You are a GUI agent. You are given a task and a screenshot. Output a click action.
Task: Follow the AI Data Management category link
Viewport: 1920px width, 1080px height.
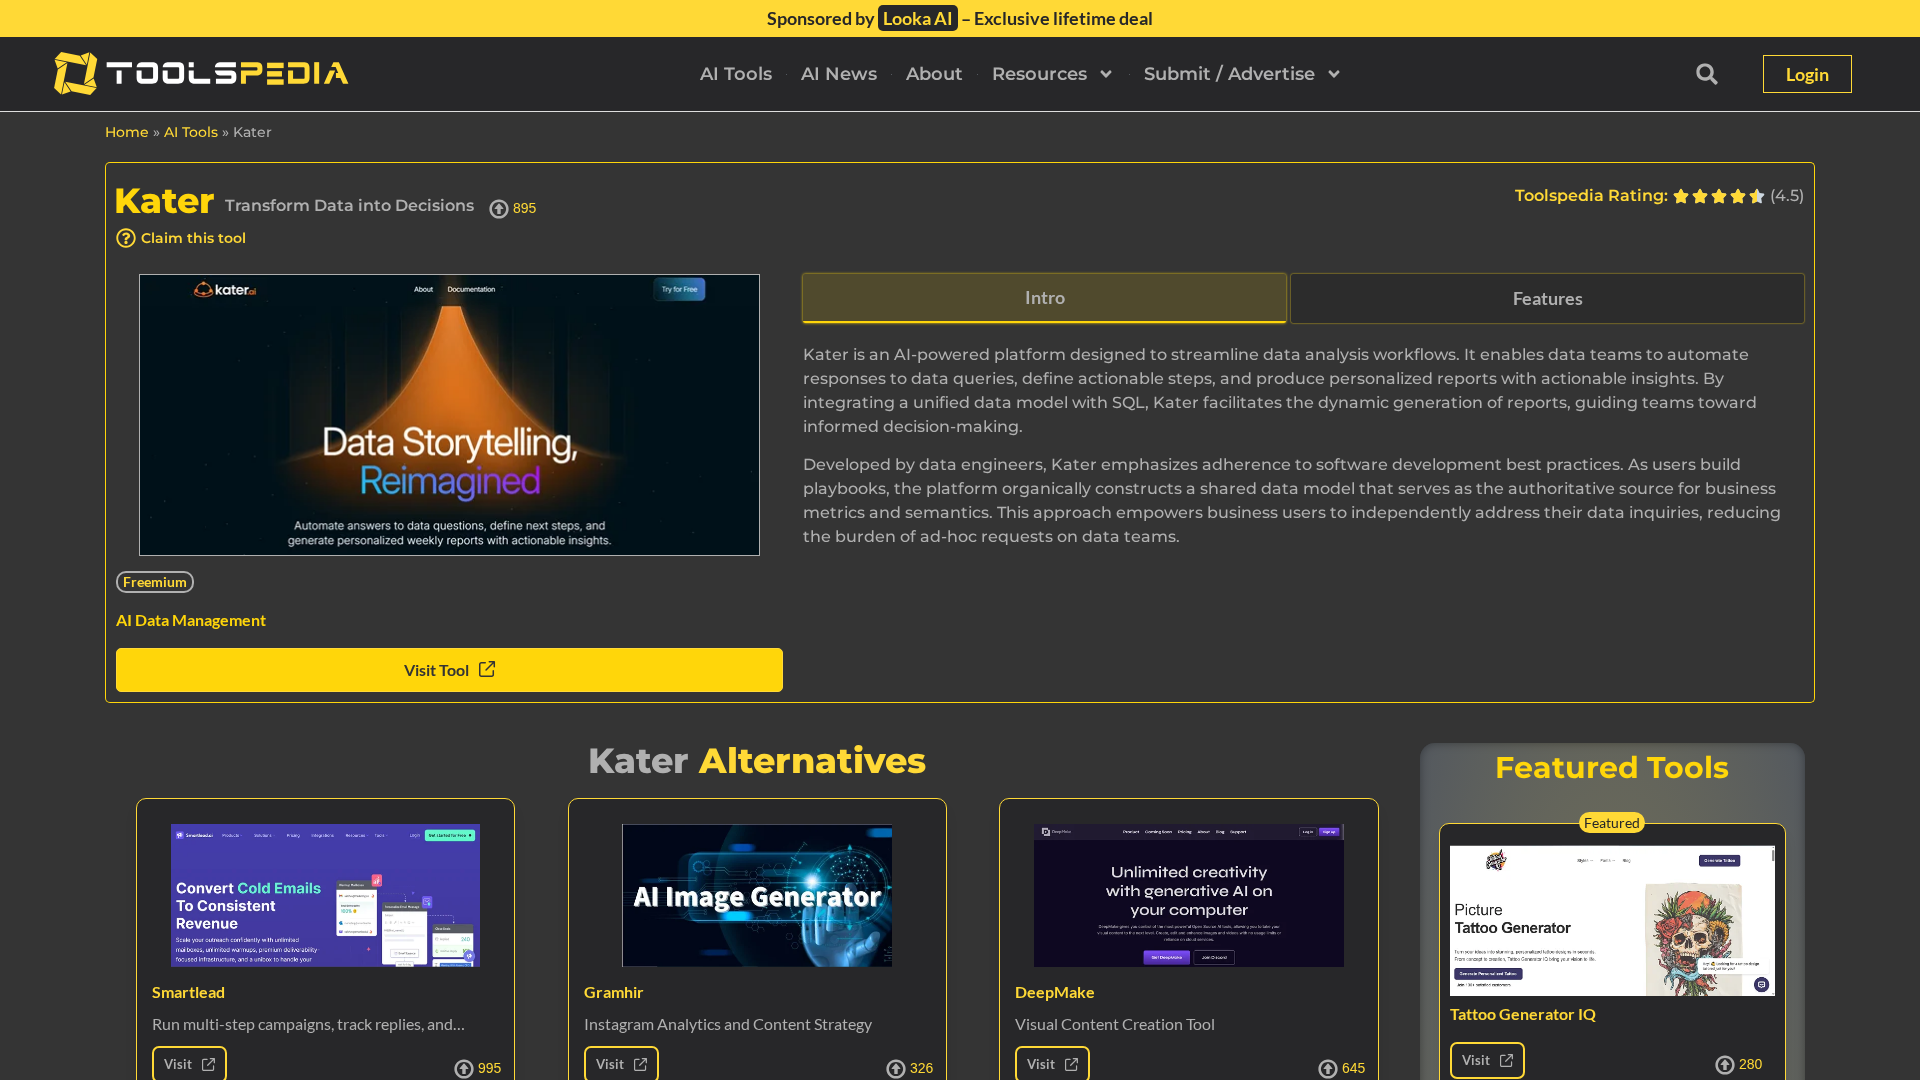191,620
